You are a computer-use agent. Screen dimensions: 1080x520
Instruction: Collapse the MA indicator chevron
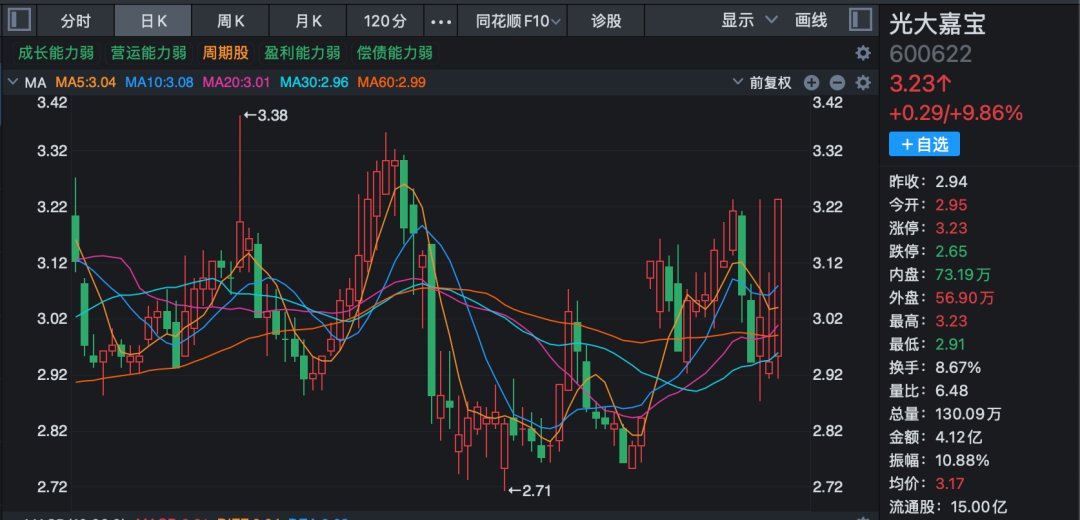pos(13,83)
